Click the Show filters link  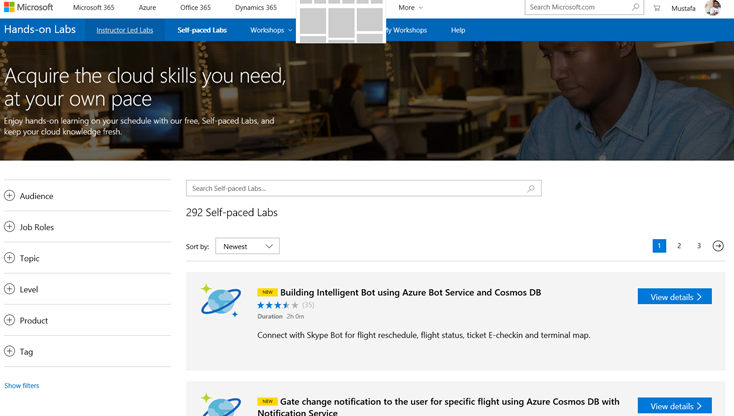point(22,386)
